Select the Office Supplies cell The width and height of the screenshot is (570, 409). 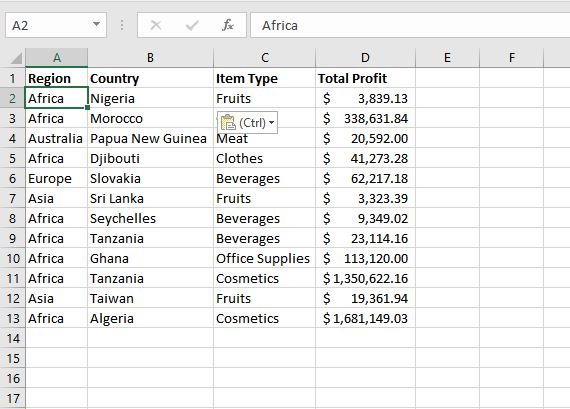pyautogui.click(x=264, y=258)
